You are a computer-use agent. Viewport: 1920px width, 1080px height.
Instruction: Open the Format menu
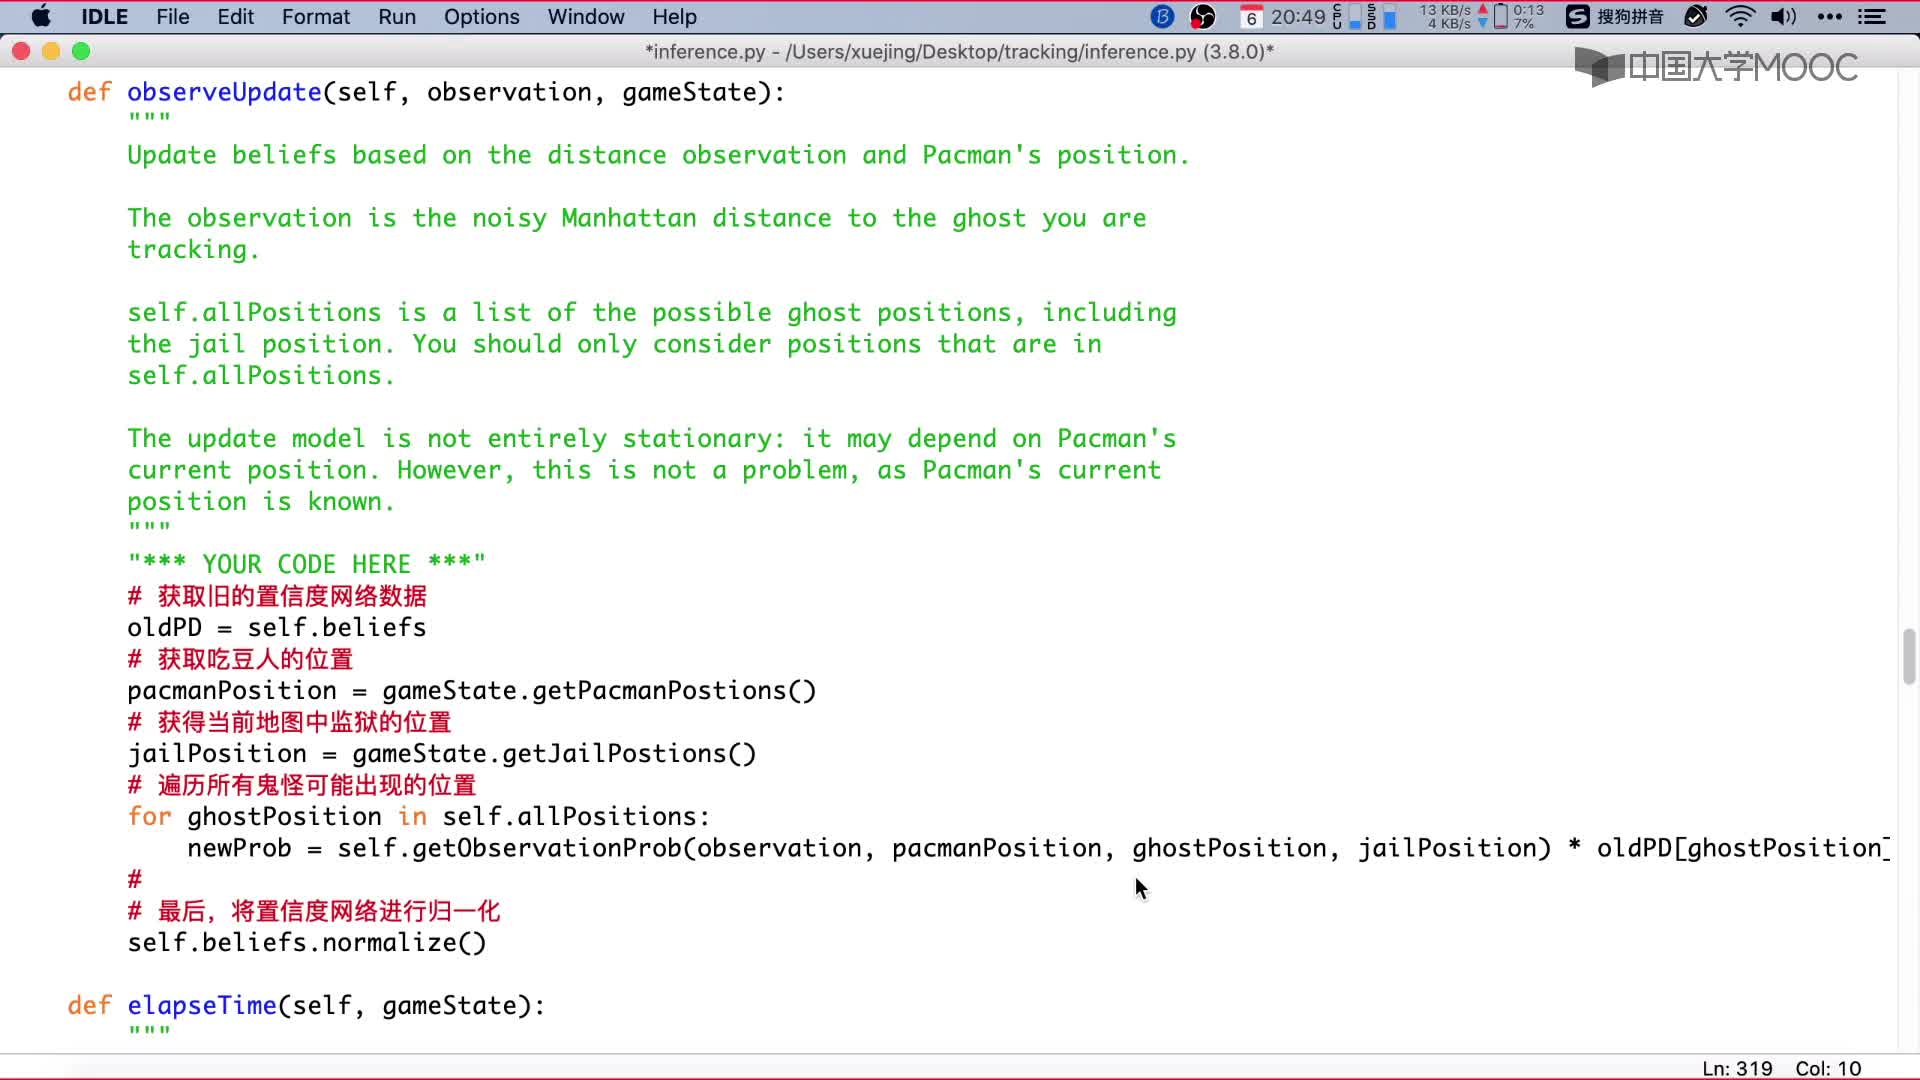316,17
